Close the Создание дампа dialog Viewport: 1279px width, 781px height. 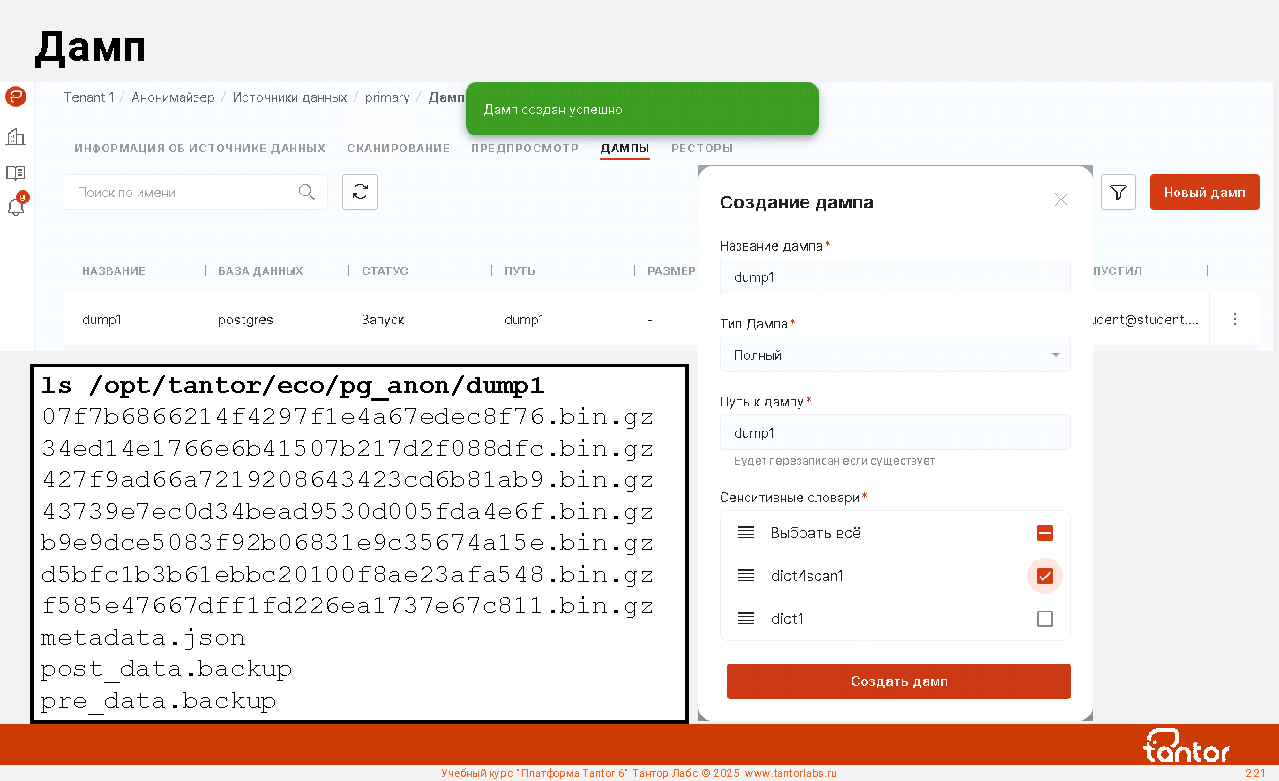tap(1061, 200)
